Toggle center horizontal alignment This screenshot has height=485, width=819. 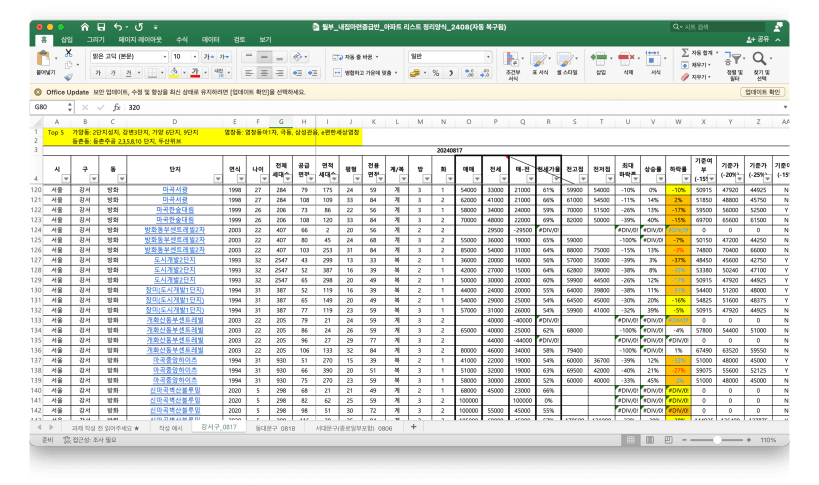tap(264, 73)
